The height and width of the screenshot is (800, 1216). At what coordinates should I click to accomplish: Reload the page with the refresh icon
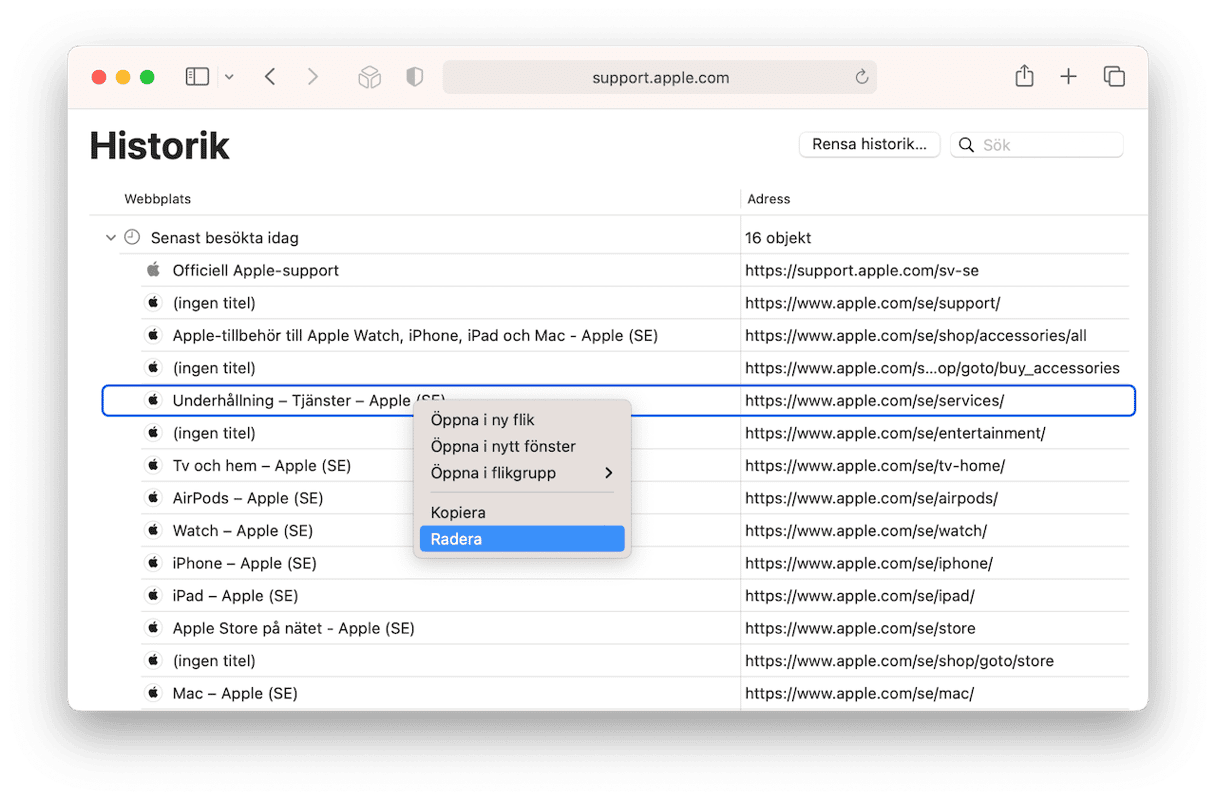(861, 77)
